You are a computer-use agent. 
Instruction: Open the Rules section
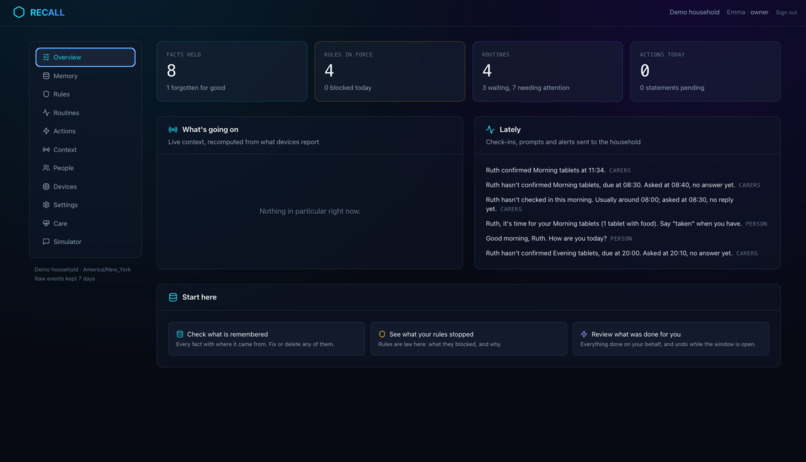point(85,94)
